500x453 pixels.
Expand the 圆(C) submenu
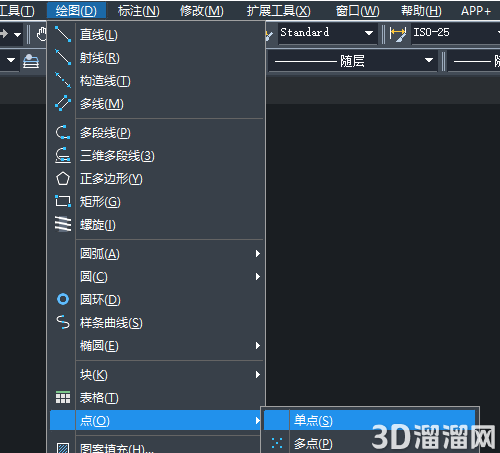pyautogui.click(x=157, y=276)
